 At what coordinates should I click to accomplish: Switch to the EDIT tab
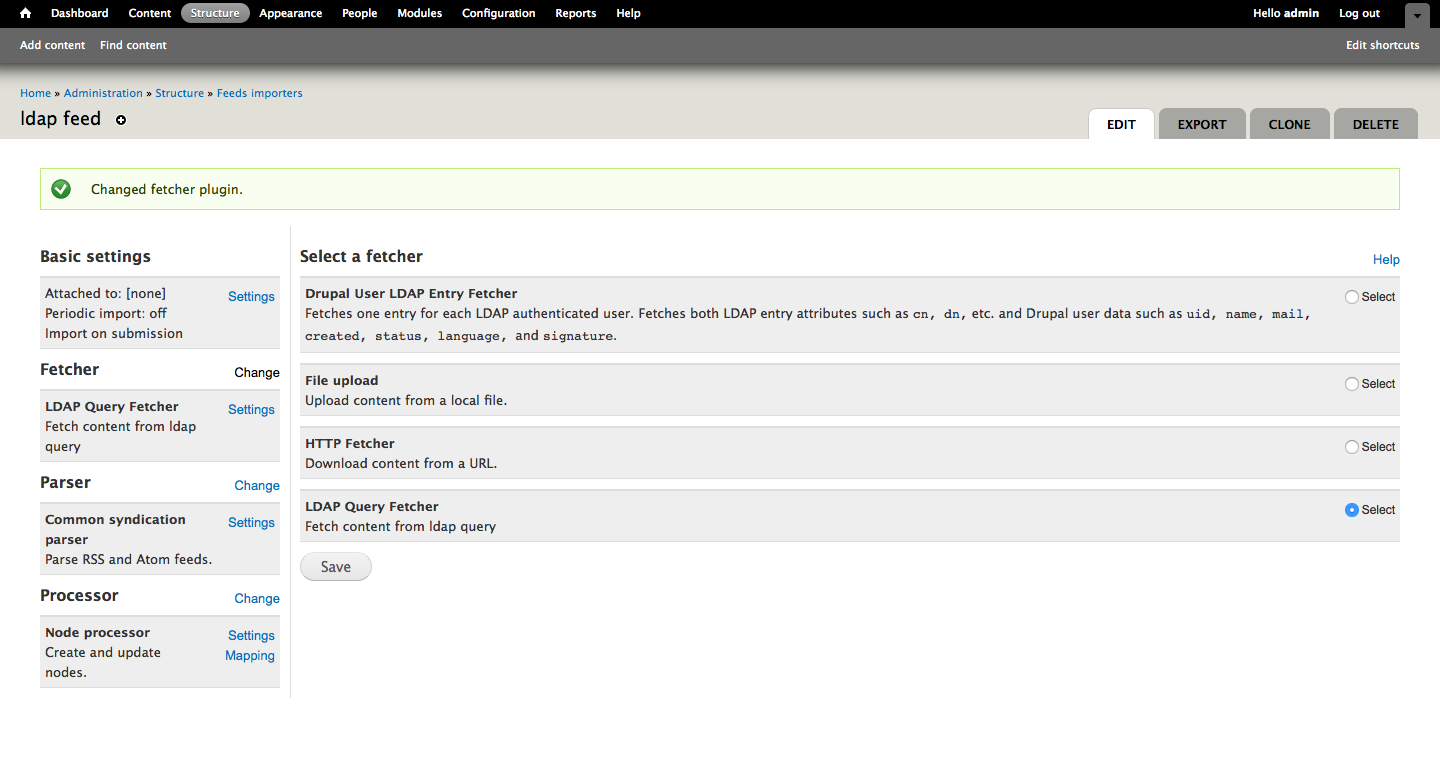1121,124
